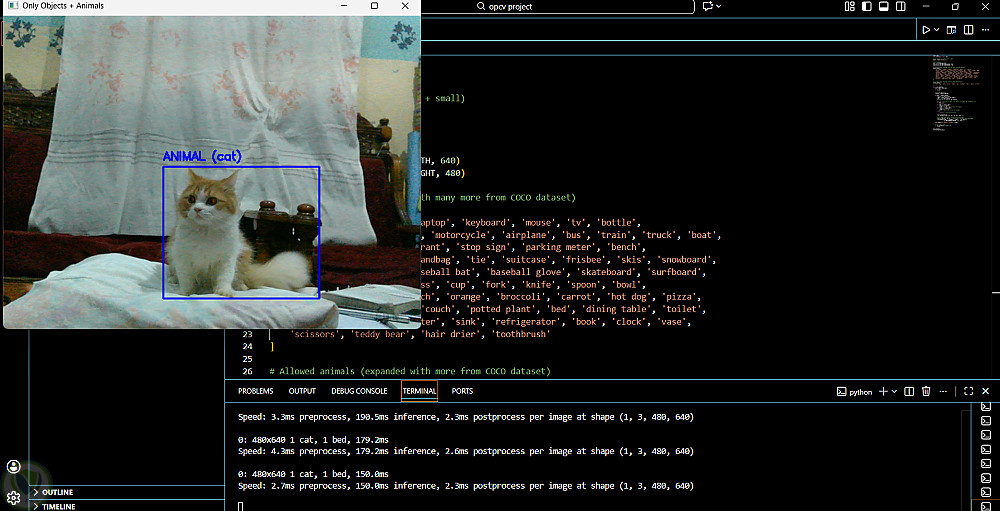Minimize the Only Objects + Animals window
This screenshot has width=1000, height=511.
(x=344, y=6)
